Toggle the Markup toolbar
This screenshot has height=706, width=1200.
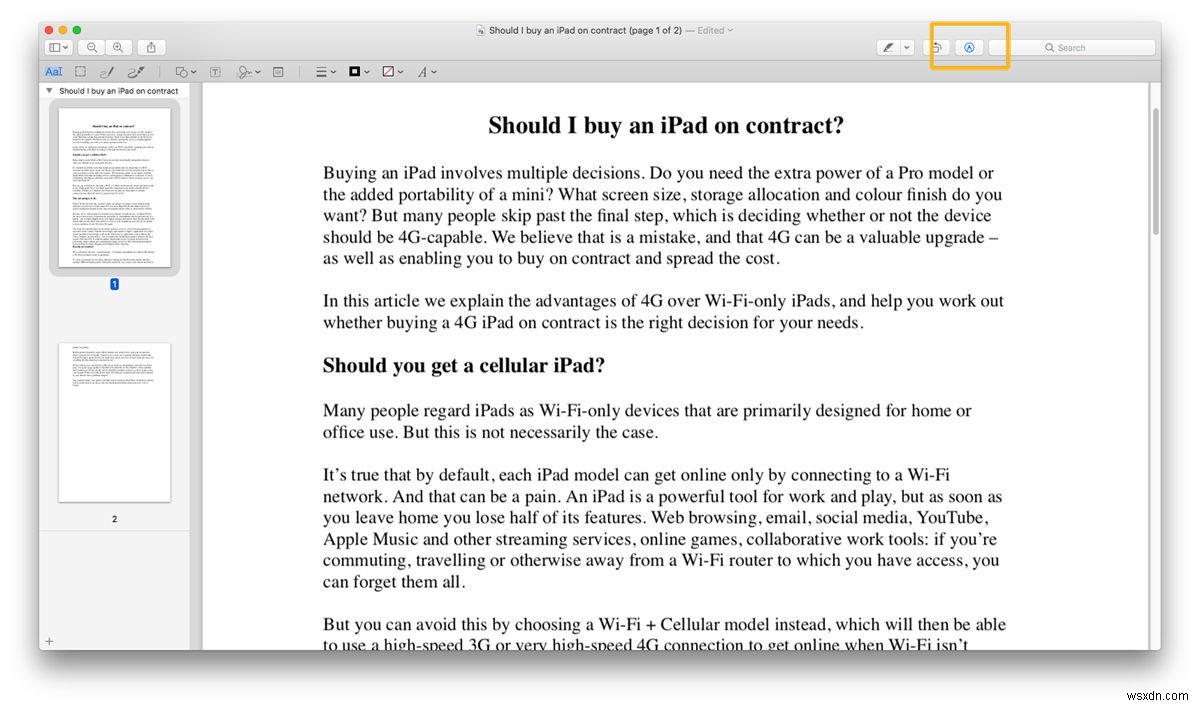coord(970,47)
